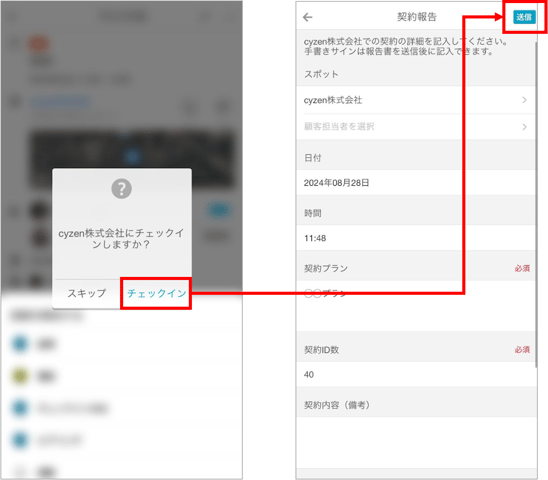
Task: Click the empty 契約内容（備考）text area
Action: click(416, 442)
